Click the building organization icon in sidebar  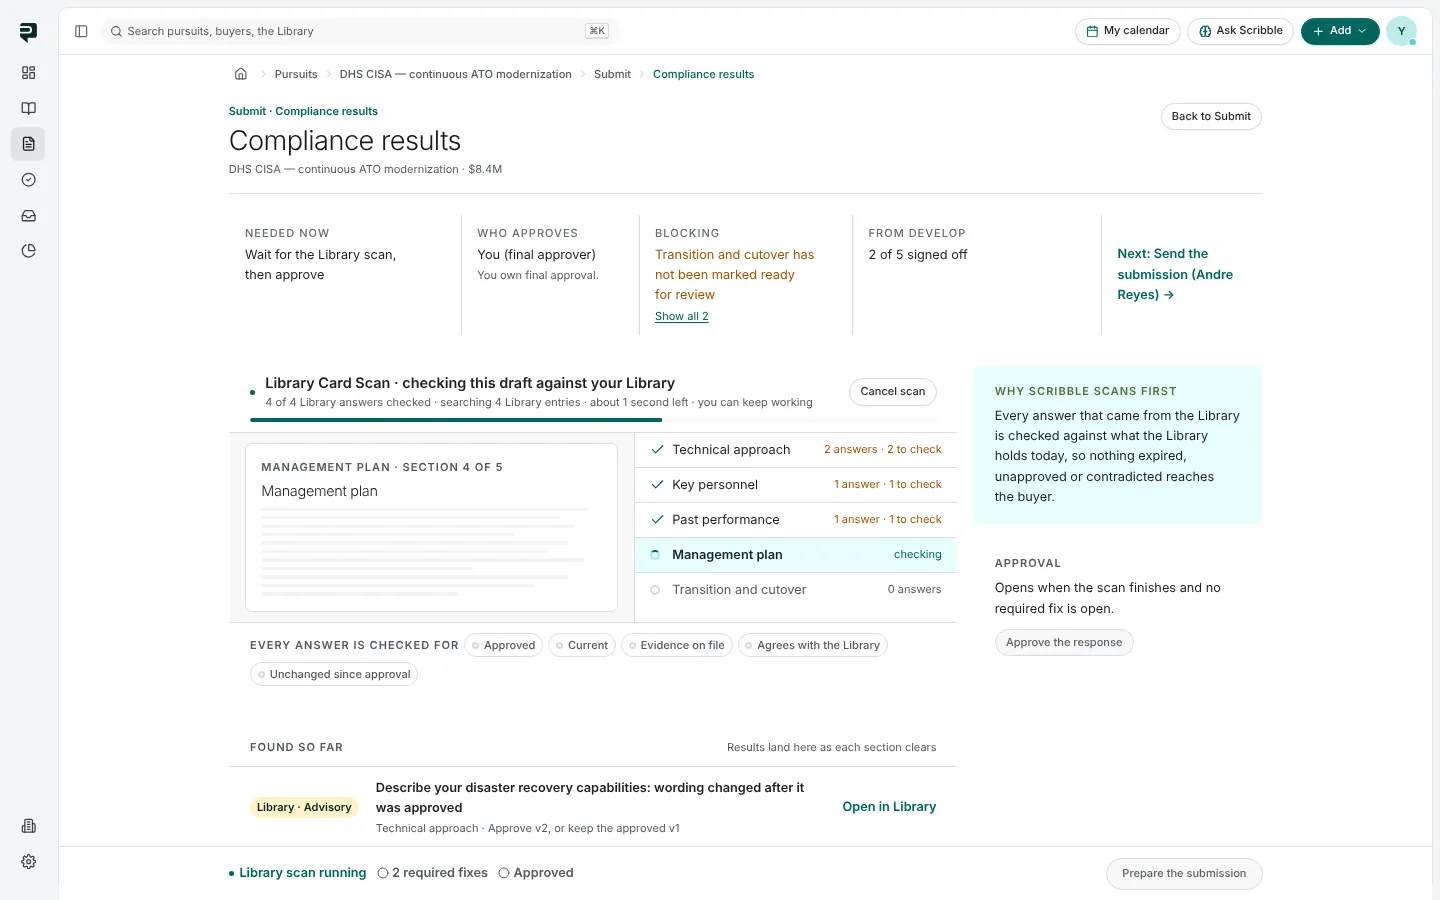coord(28,826)
